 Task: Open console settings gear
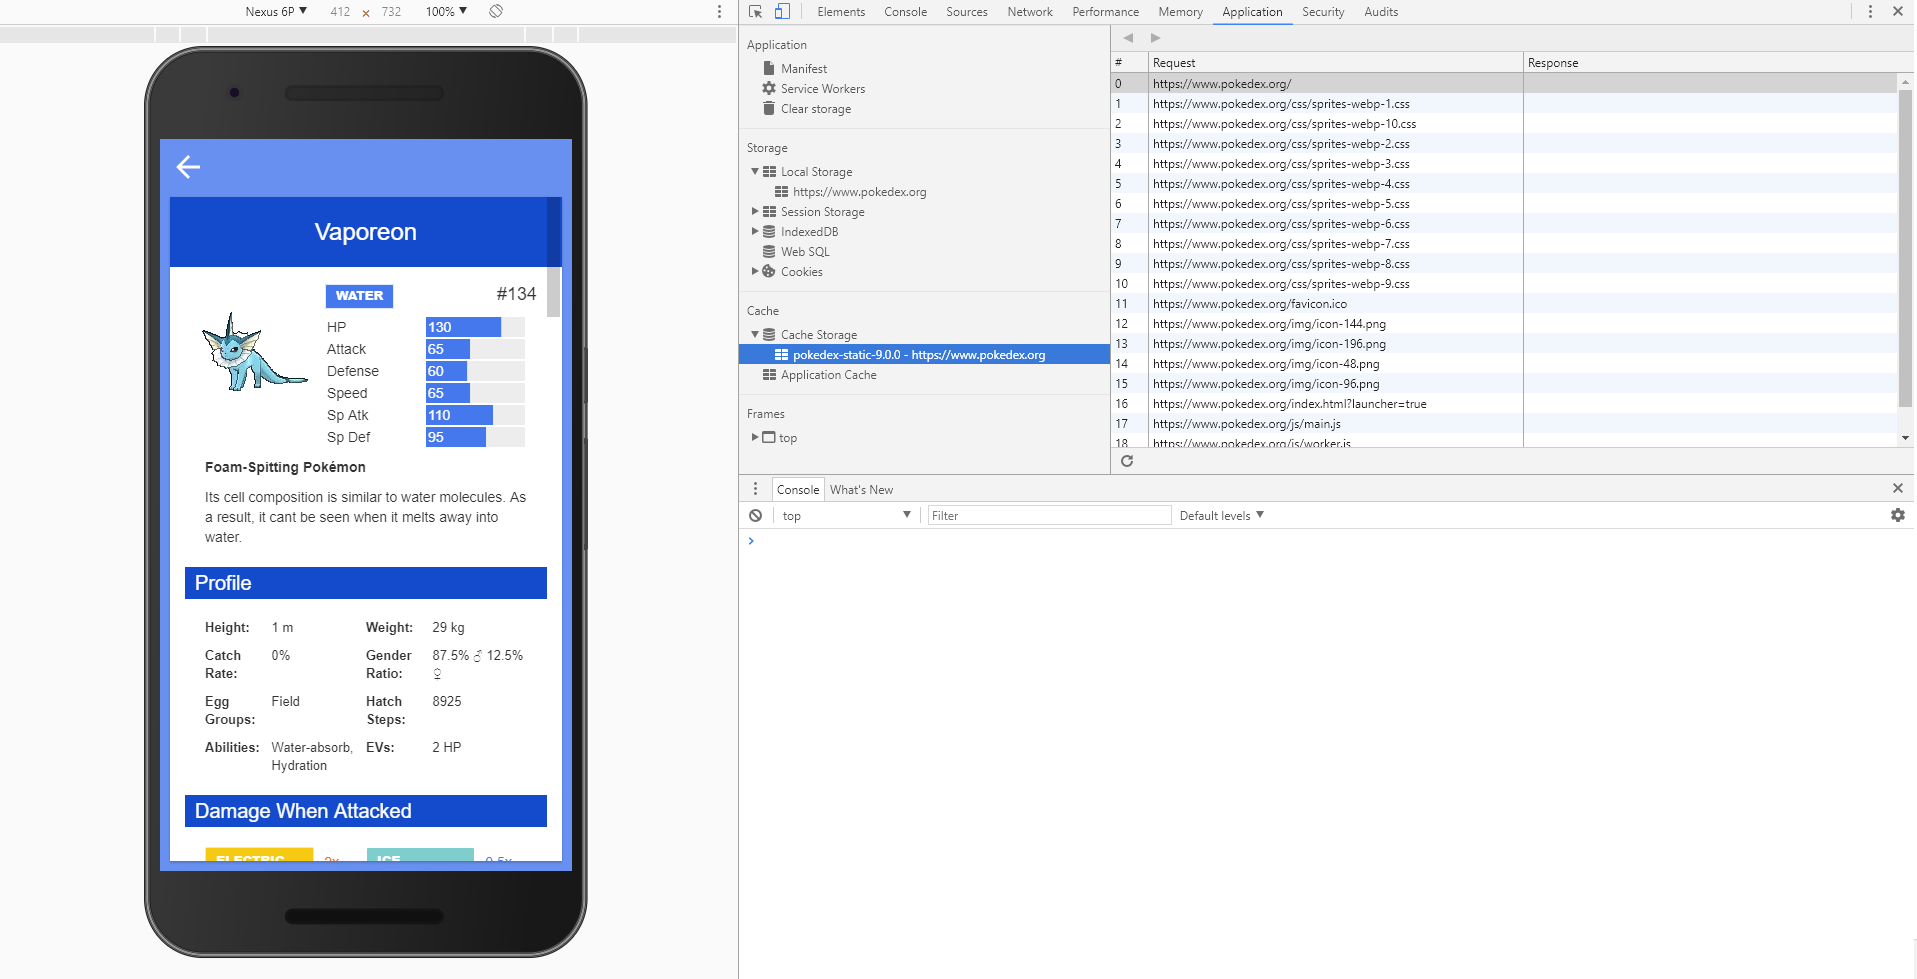(1897, 515)
